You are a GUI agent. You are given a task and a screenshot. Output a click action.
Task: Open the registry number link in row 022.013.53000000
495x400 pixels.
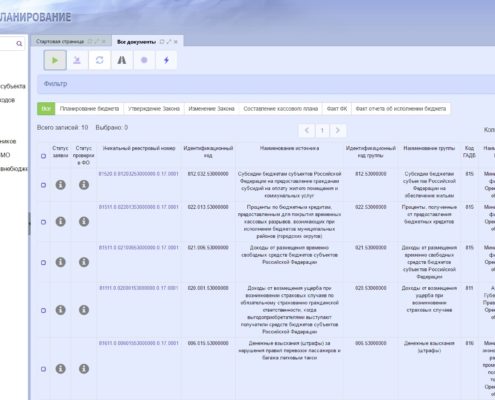click(139, 207)
